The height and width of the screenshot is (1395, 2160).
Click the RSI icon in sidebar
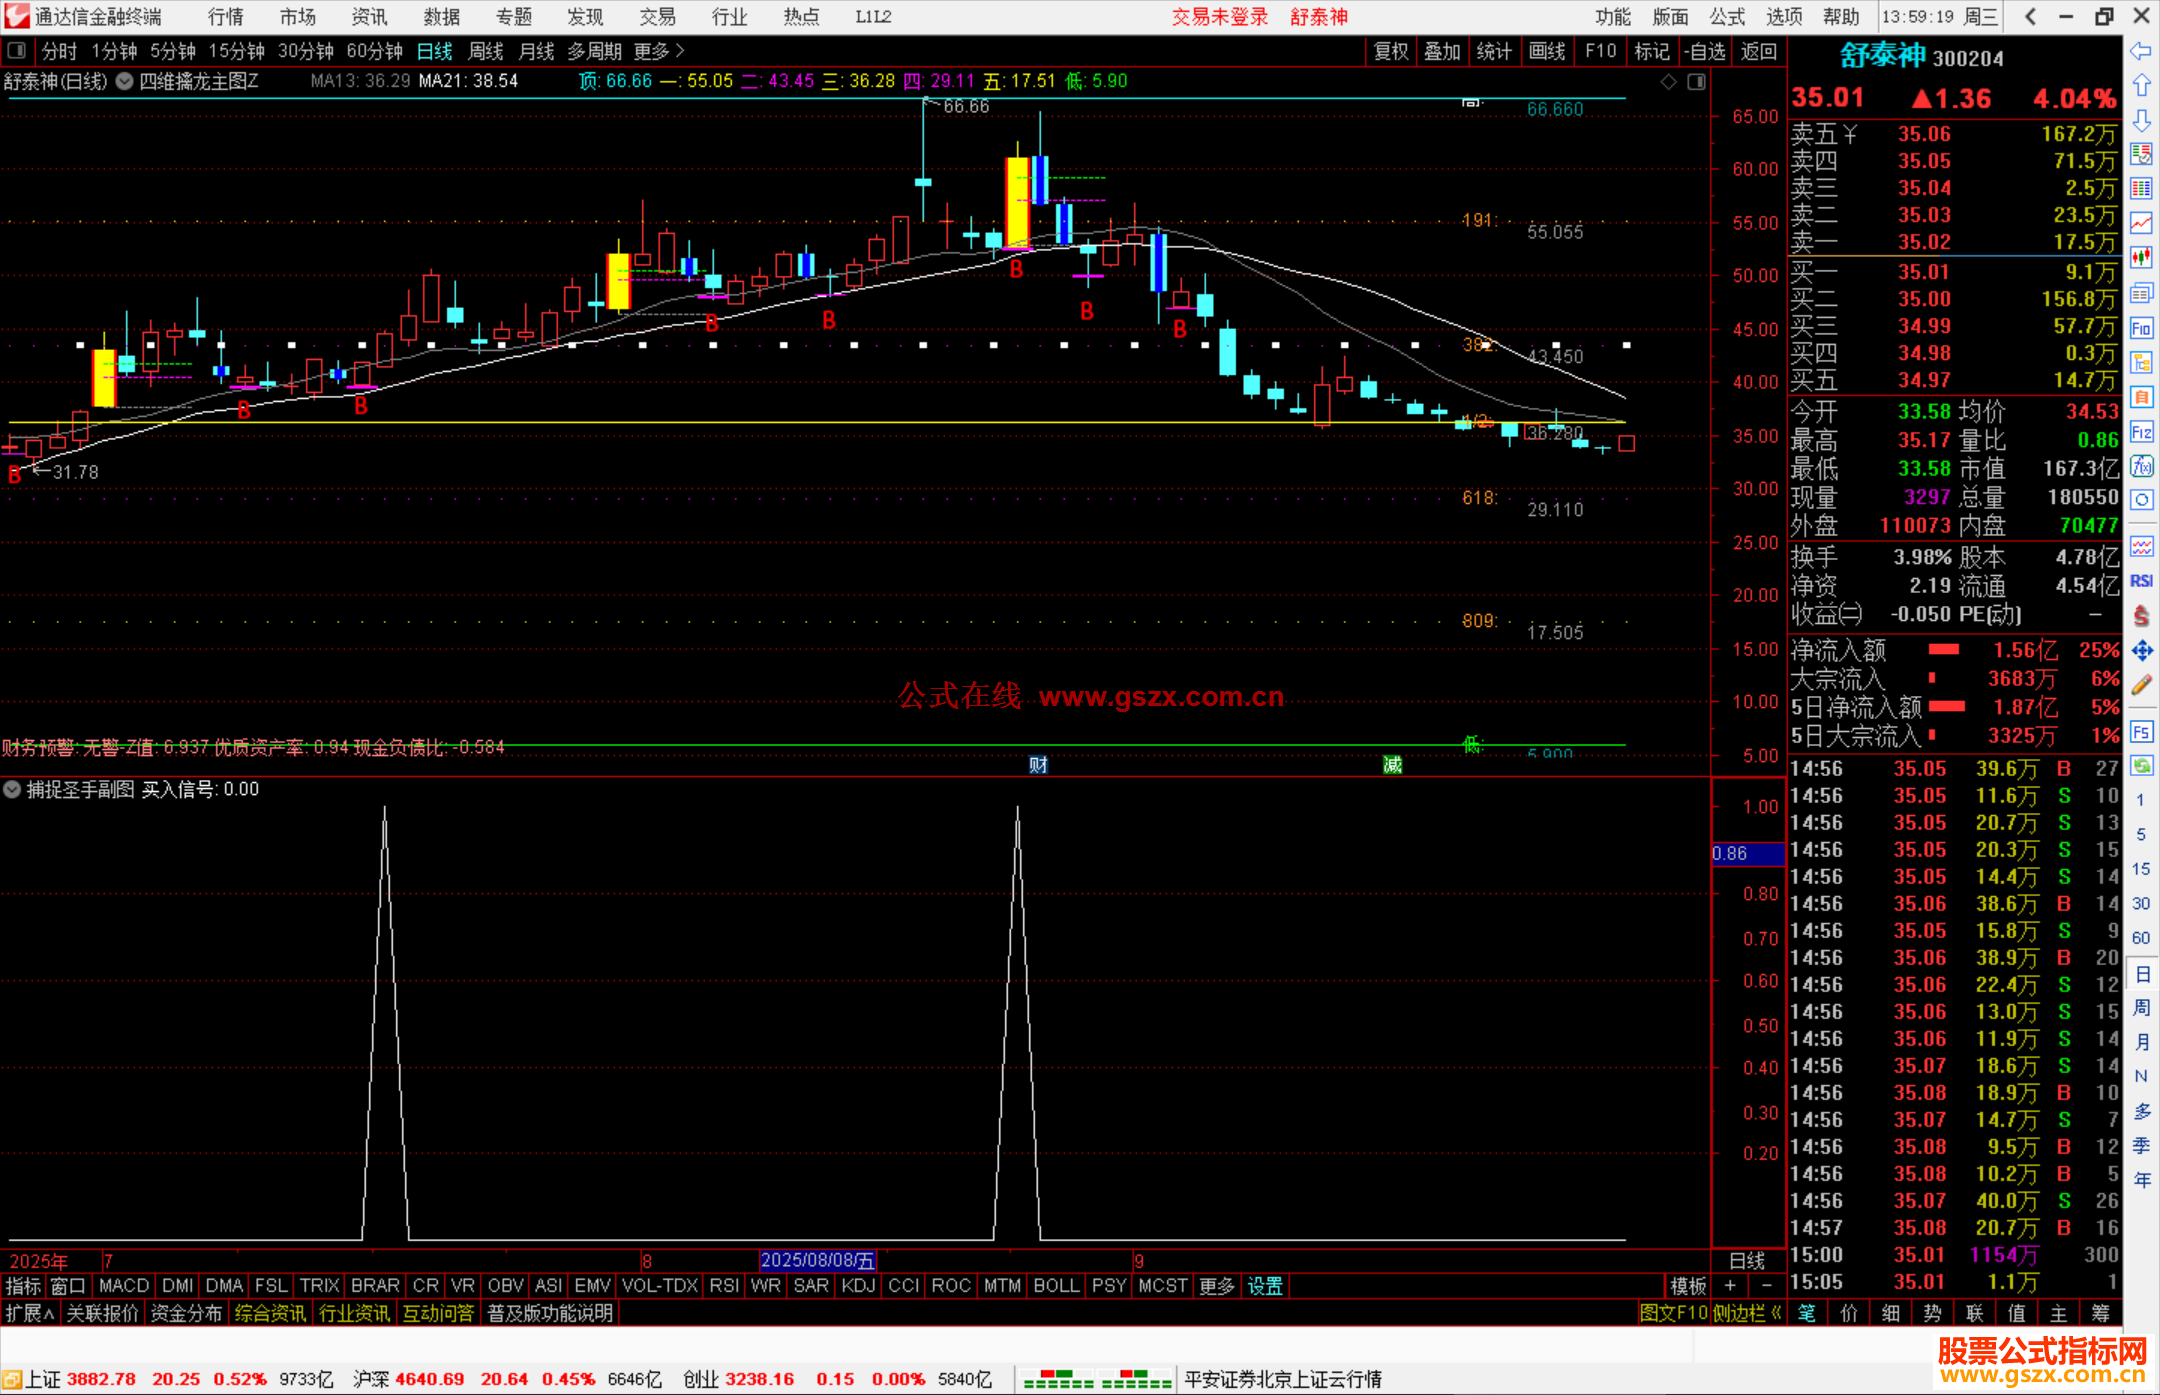[2141, 581]
